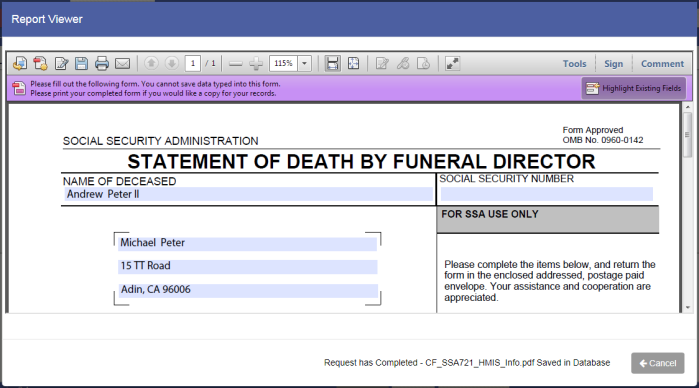
Task: Click the sign document pen icon
Action: (403, 63)
